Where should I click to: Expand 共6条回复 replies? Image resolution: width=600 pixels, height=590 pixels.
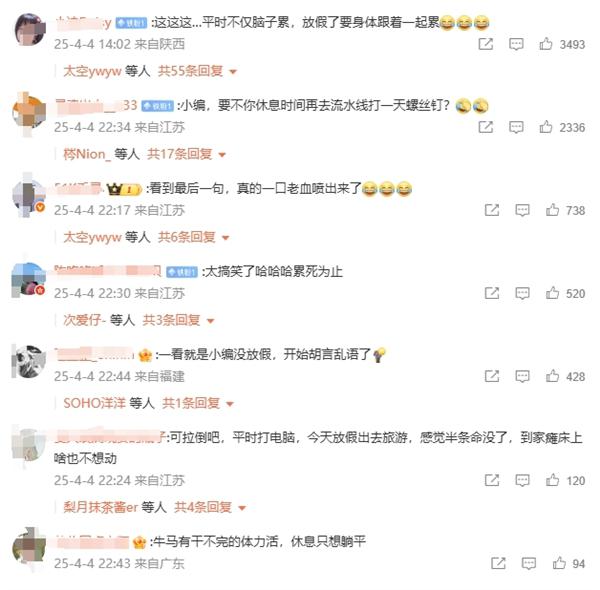pyautogui.click(x=194, y=237)
